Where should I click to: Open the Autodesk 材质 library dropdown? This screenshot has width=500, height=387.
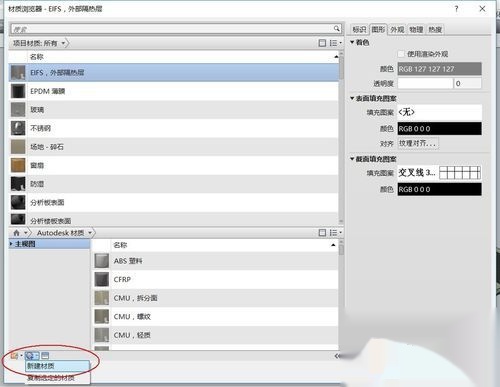click(x=90, y=233)
